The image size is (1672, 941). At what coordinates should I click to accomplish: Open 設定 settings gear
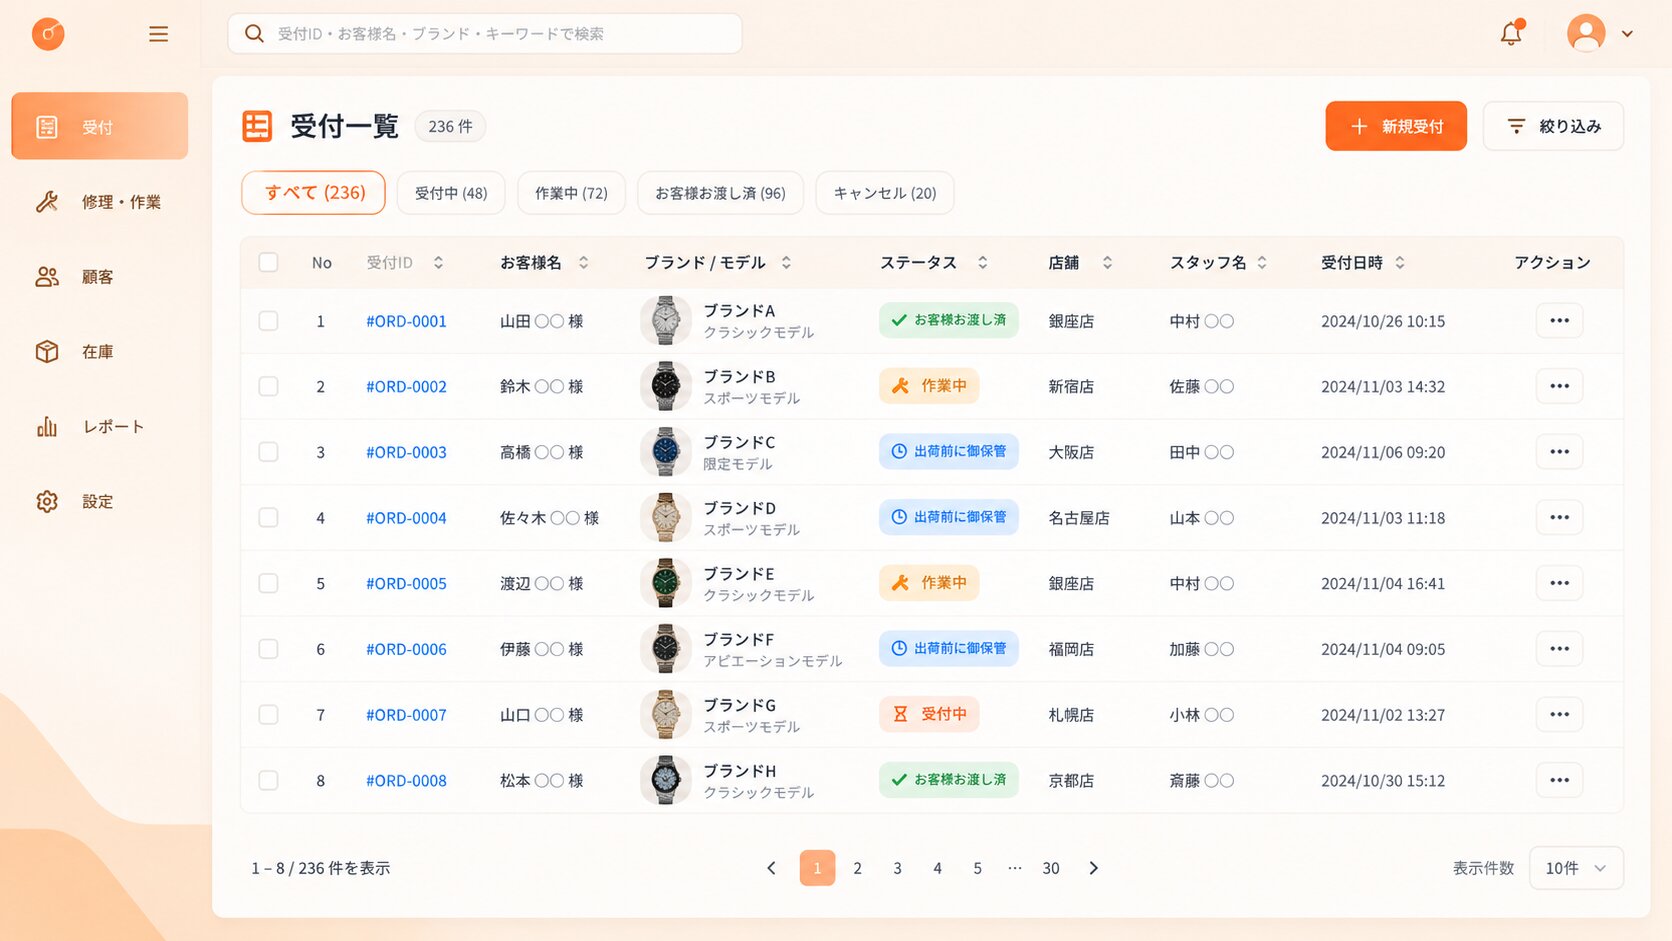[x=99, y=502]
